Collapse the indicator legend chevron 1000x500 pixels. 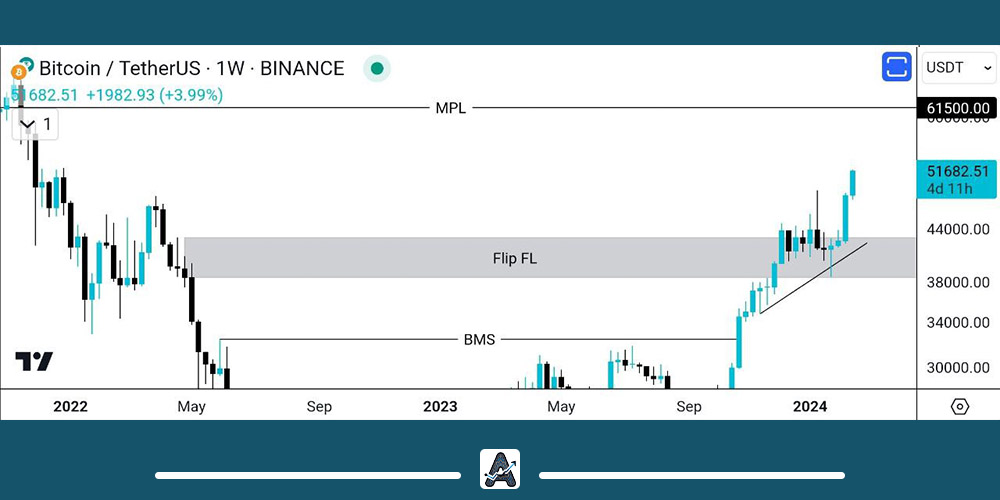pyautogui.click(x=28, y=125)
